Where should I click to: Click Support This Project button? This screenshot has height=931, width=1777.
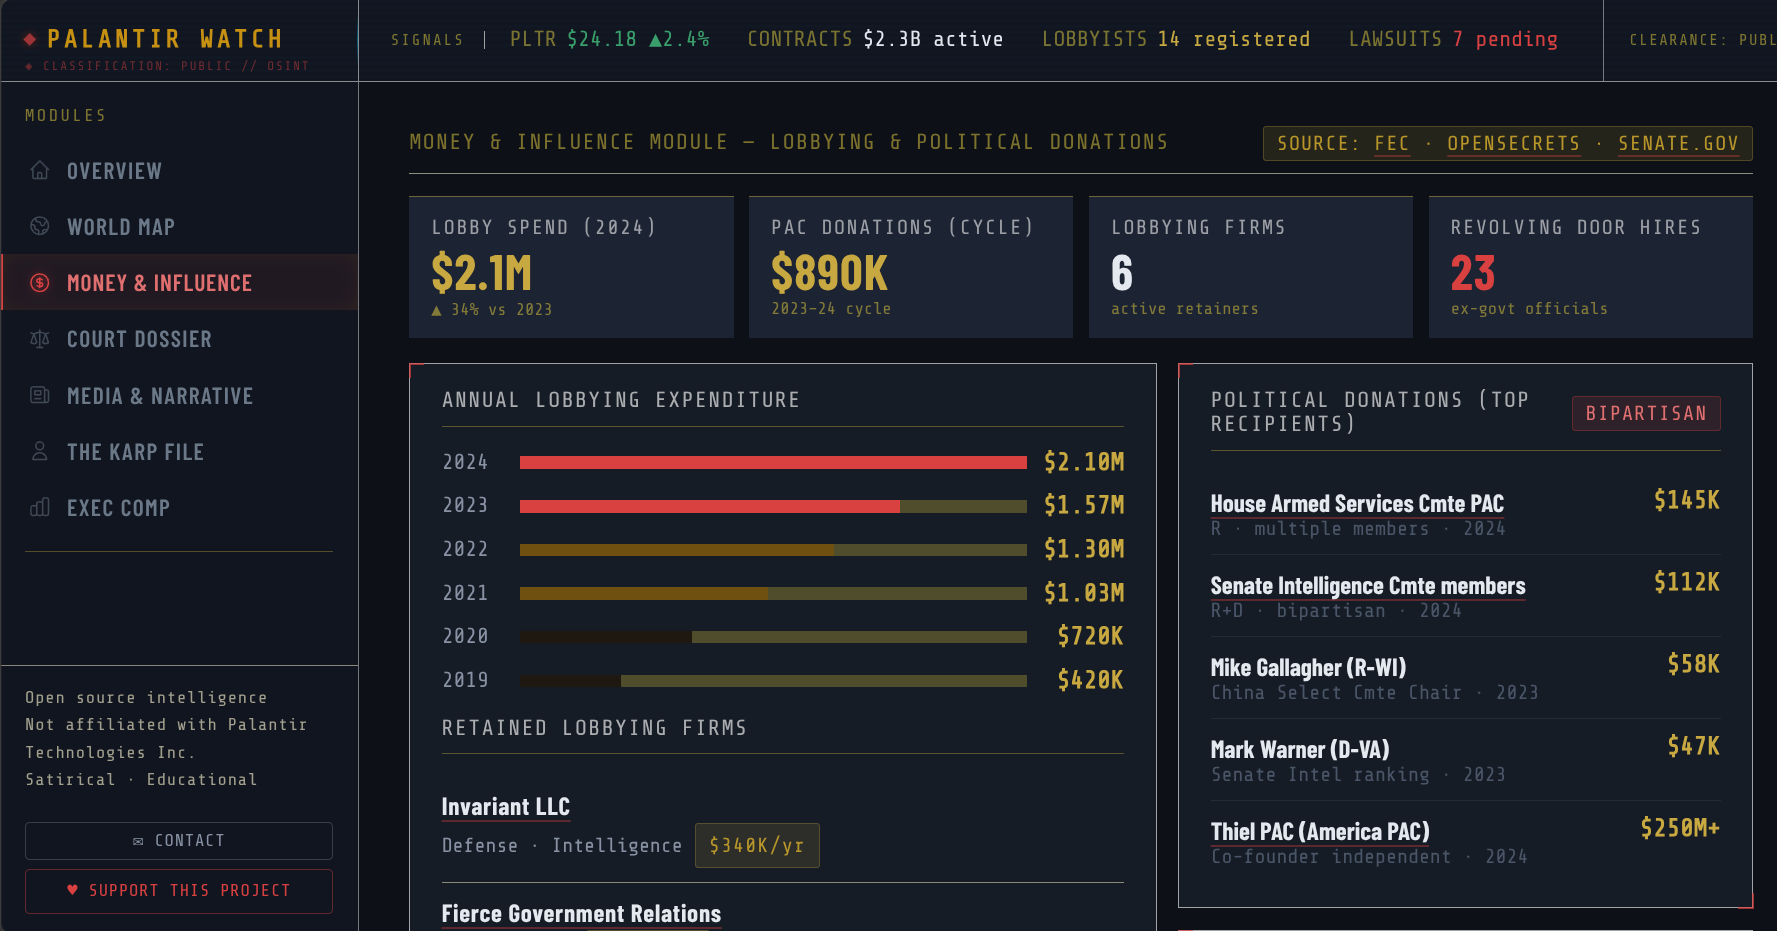coord(179,891)
